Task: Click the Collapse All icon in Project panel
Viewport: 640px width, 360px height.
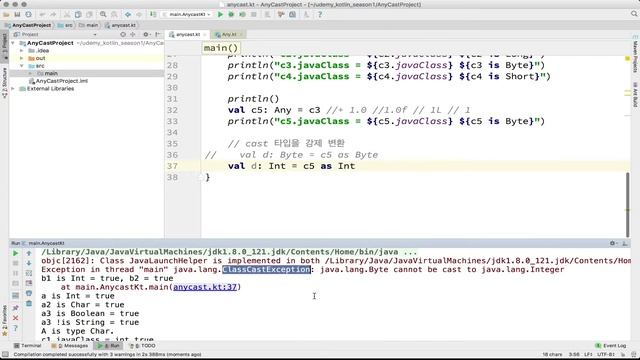Action: coord(133,35)
